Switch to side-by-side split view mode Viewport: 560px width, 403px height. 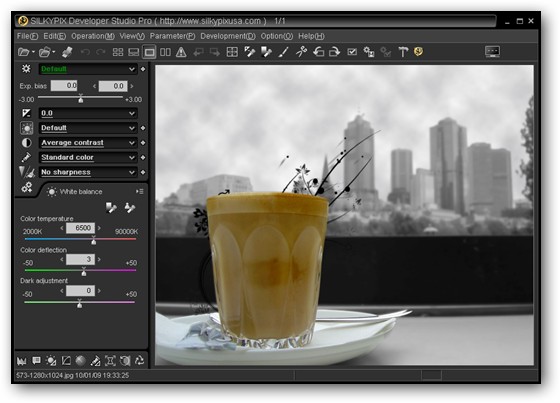165,52
